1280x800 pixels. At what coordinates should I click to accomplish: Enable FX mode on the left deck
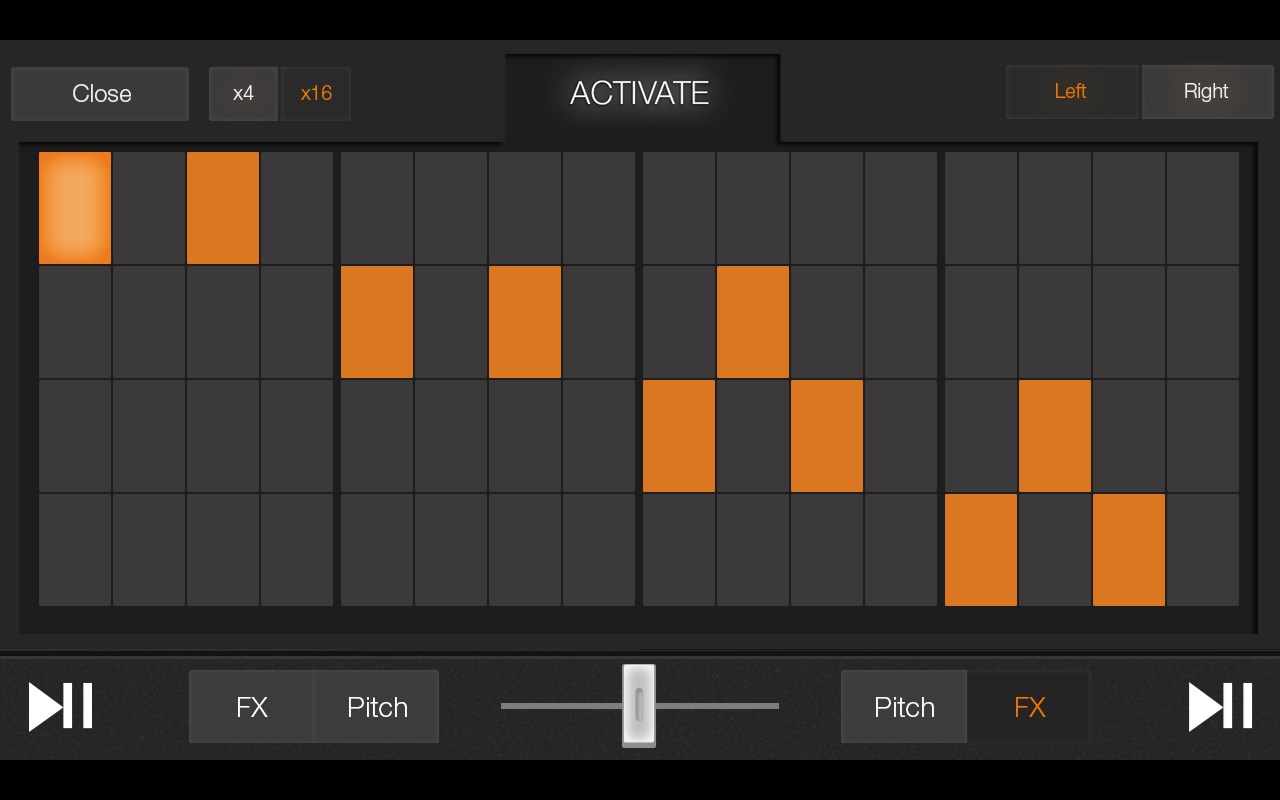[251, 707]
